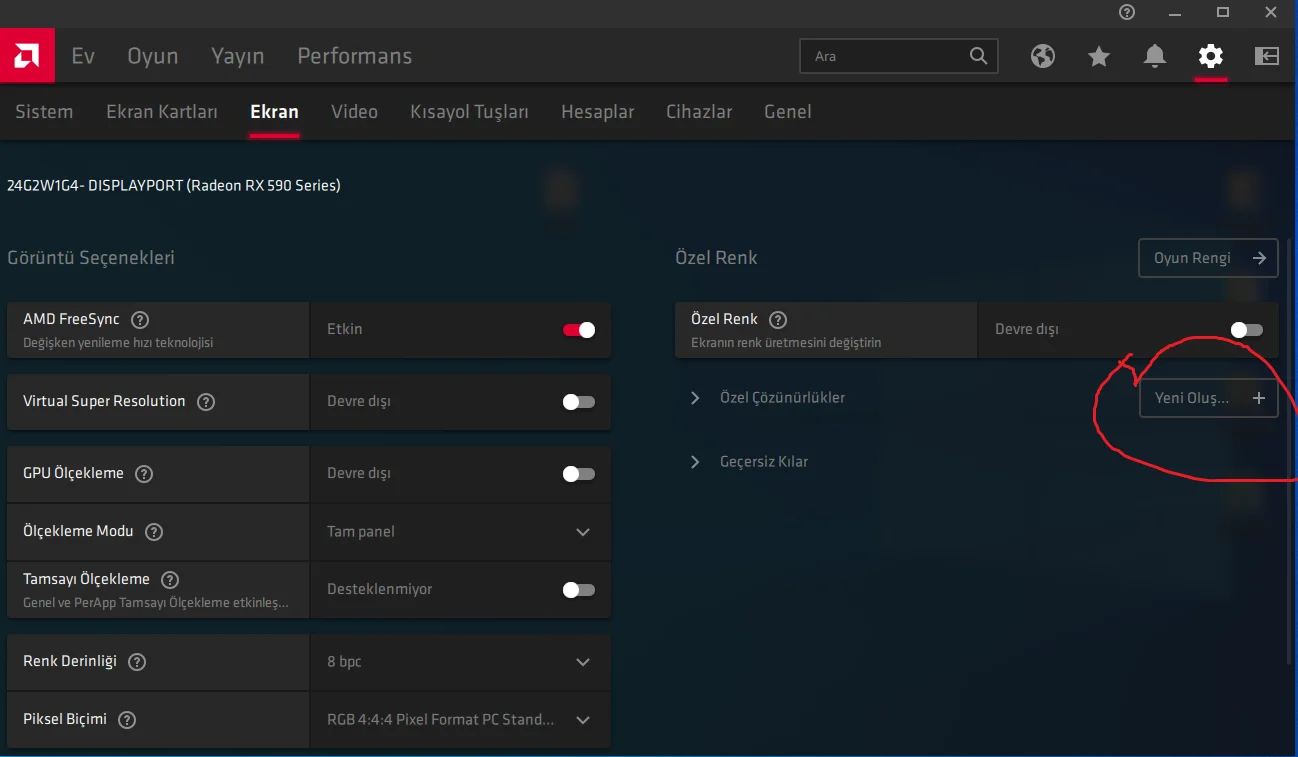
Task: Show help for GPU Ölçekleme
Action: click(144, 474)
